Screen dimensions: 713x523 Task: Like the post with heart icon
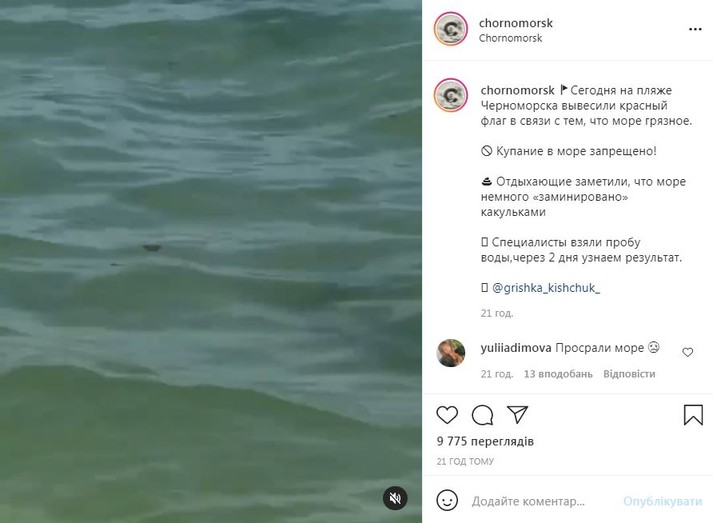pos(447,415)
